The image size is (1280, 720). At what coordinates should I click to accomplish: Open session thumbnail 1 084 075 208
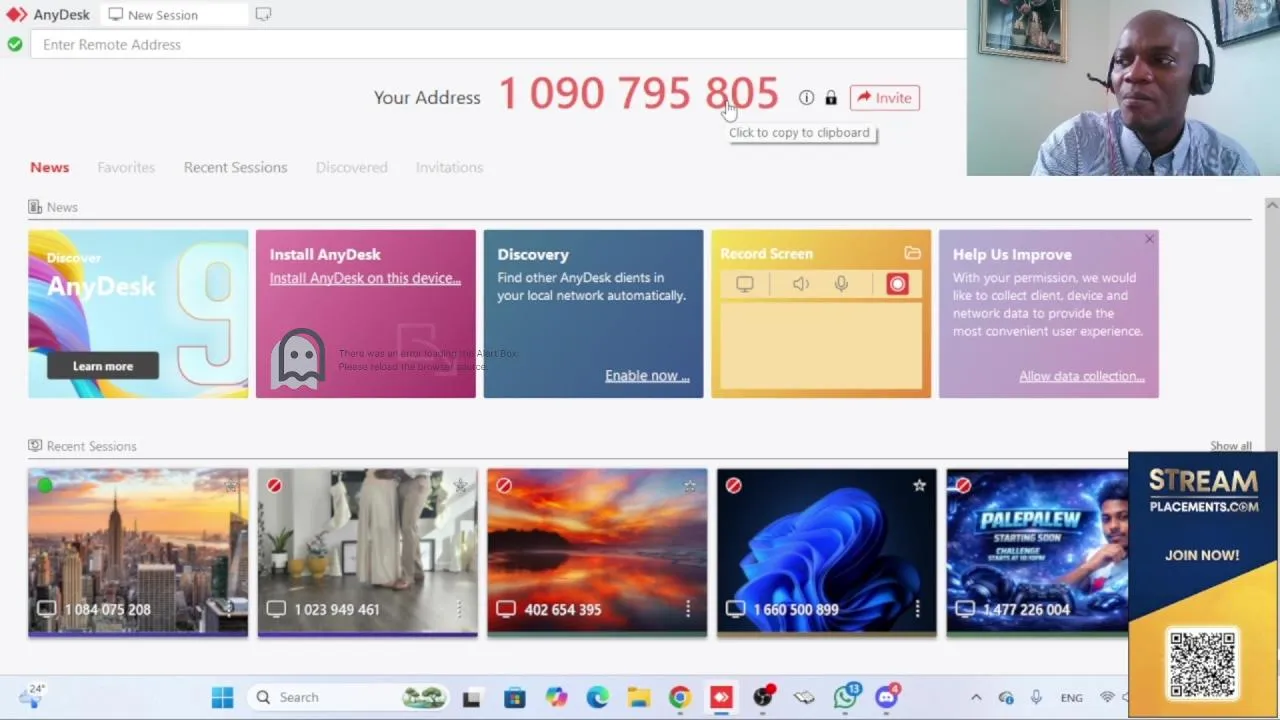(138, 552)
